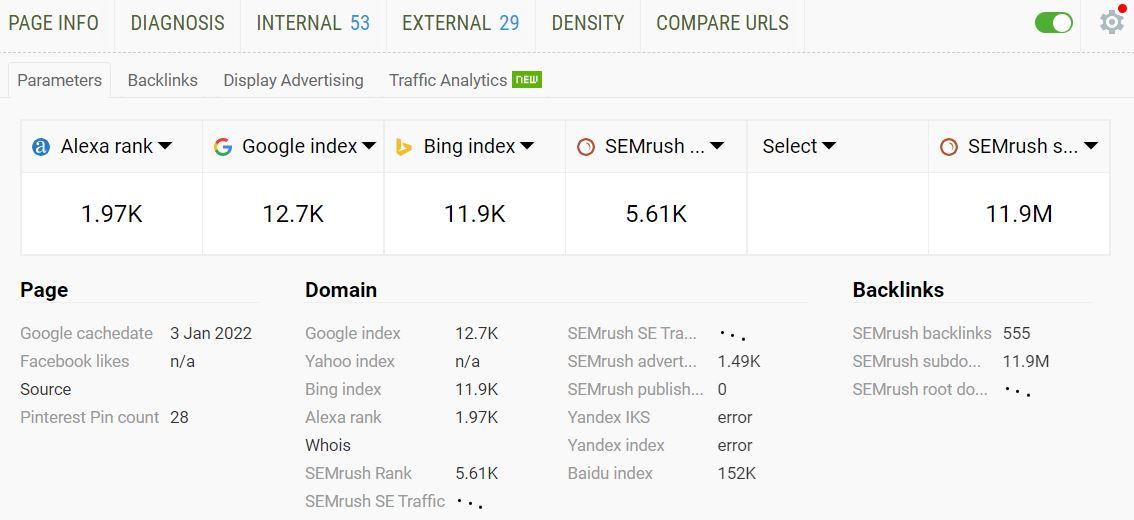This screenshot has width=1134, height=520.
Task: Open the settings gear icon
Action: tap(1112, 22)
